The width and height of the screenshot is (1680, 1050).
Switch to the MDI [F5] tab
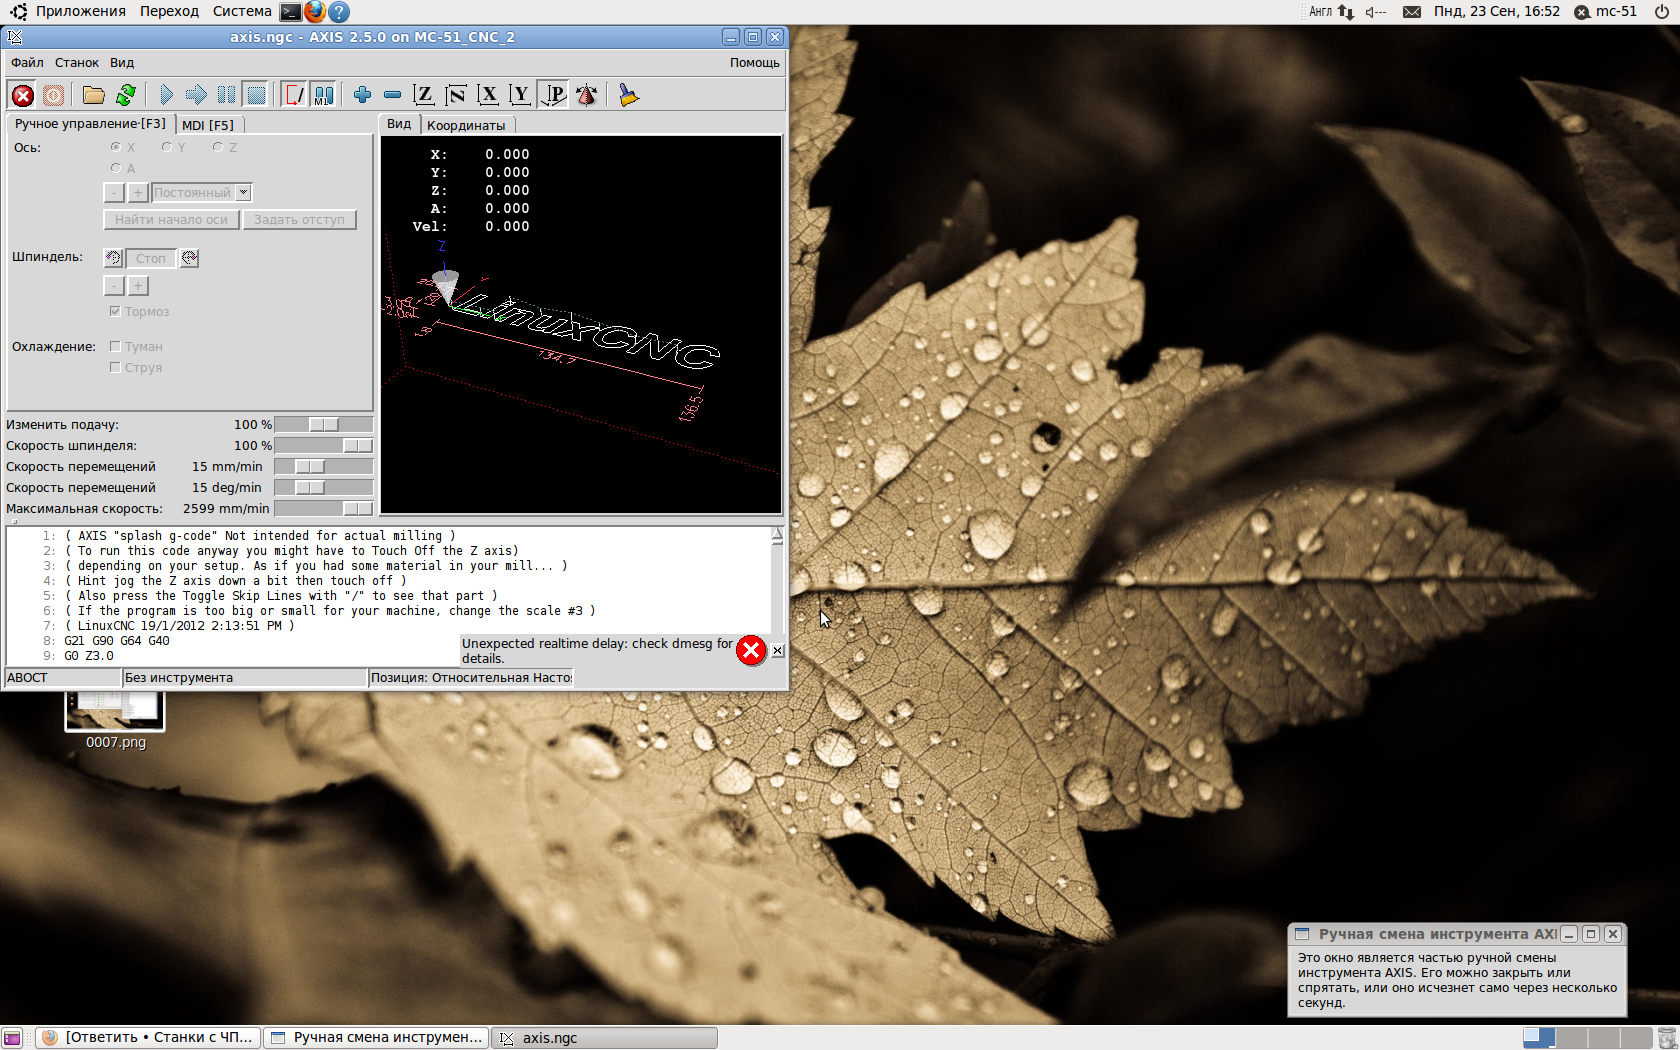pos(208,125)
